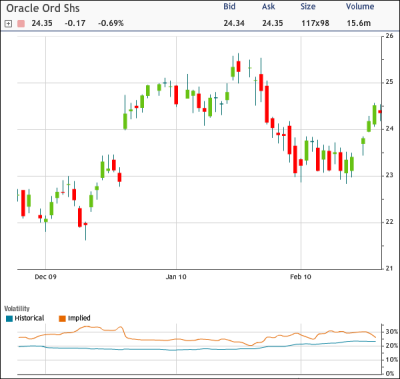Click the change value -0.17
400x379 pixels.
pyautogui.click(x=75, y=23)
